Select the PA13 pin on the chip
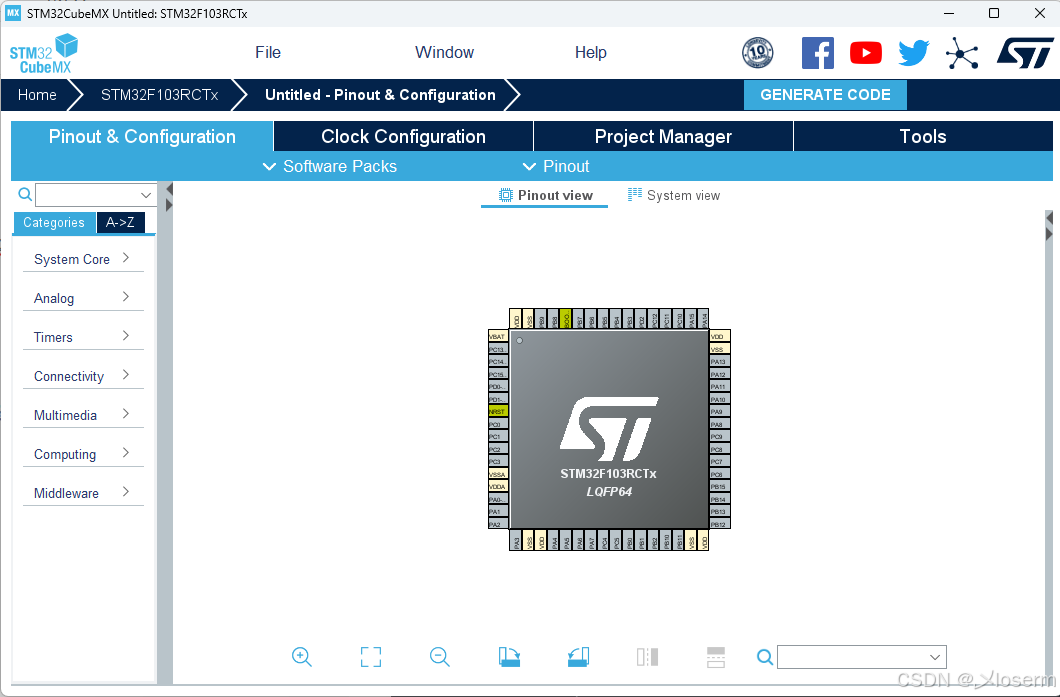Image resolution: width=1060 pixels, height=697 pixels. coord(719,361)
